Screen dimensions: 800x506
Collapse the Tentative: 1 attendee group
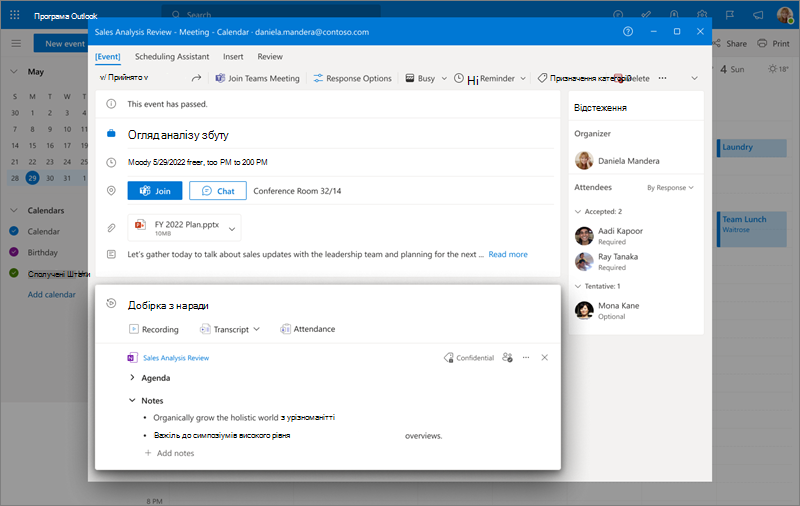click(x=578, y=286)
